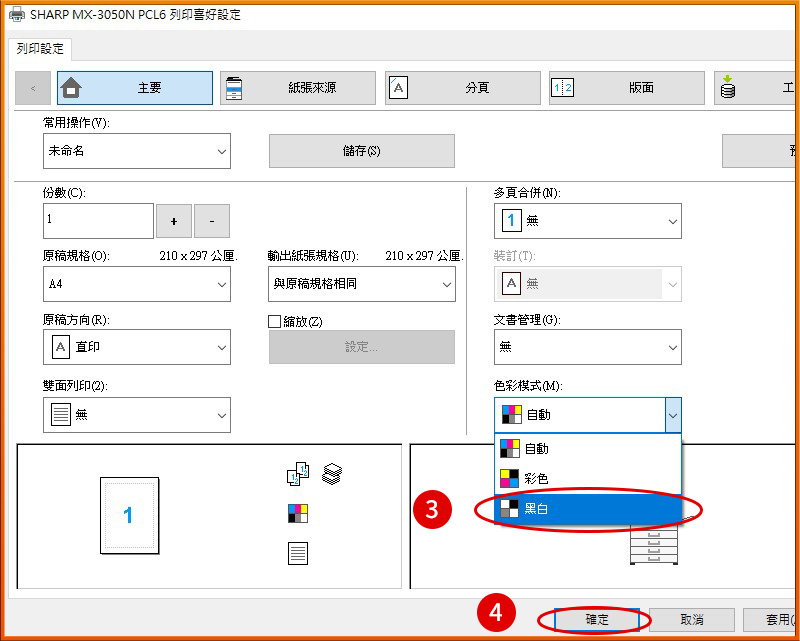
Task: Open the 原稿規格 dropdown showing A4
Action: tap(137, 284)
